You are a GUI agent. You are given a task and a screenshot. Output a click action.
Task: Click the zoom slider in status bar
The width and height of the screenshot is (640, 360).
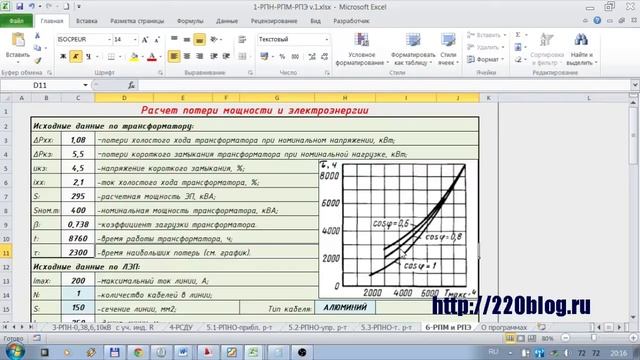[594, 338]
